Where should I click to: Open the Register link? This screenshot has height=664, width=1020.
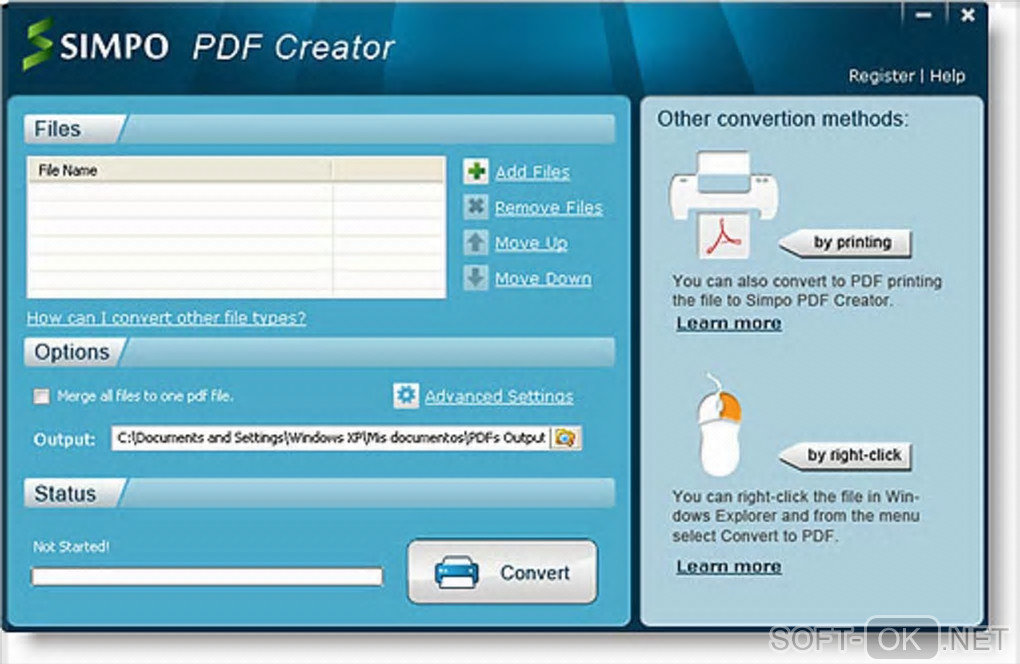pyautogui.click(x=881, y=76)
